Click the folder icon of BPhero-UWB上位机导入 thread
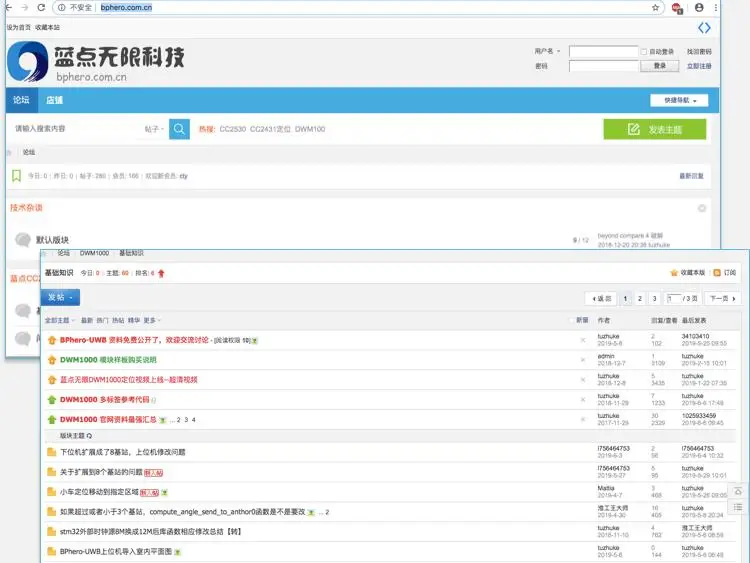This screenshot has width=750, height=563. (x=52, y=552)
